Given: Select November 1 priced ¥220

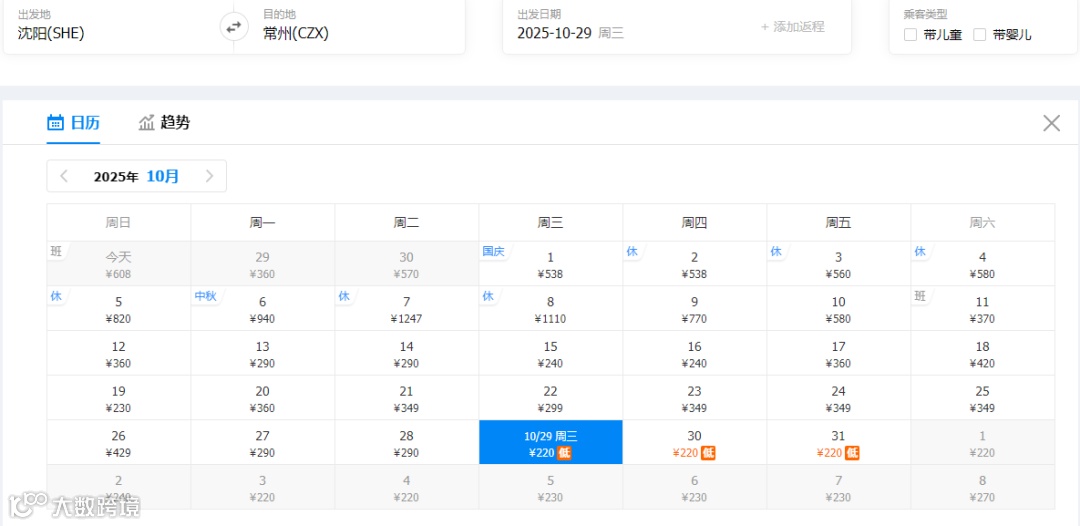Looking at the screenshot, I should (x=983, y=443).
